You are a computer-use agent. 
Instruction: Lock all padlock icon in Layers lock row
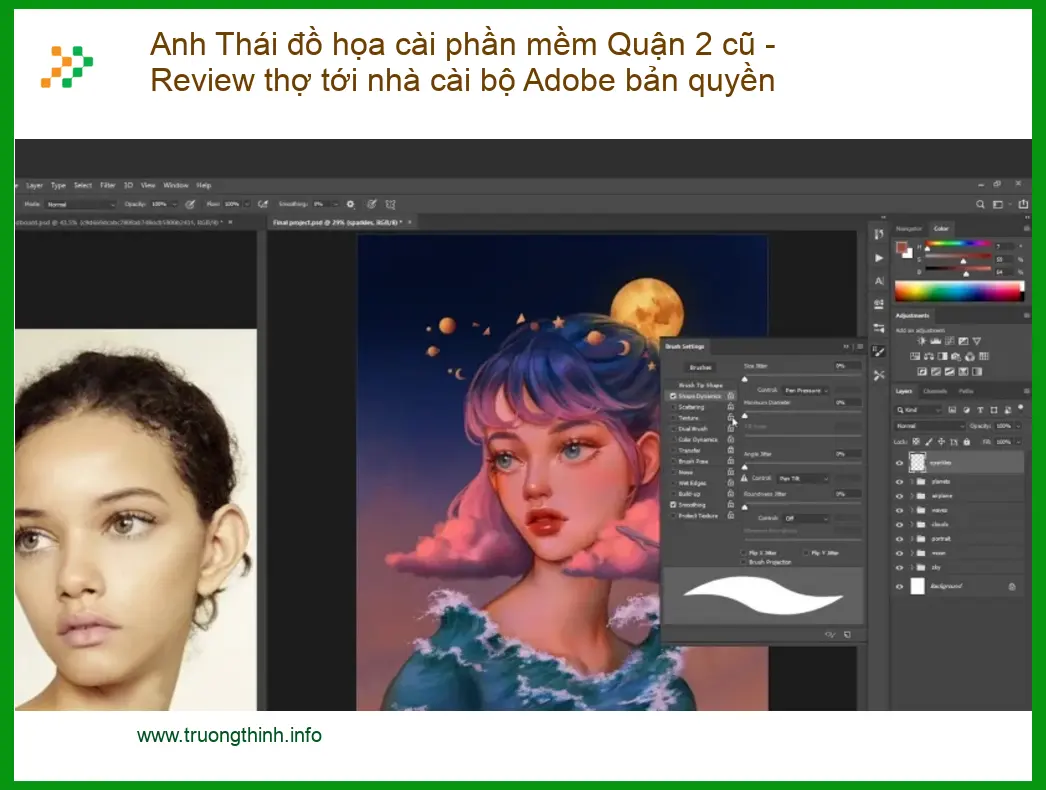(x=967, y=442)
